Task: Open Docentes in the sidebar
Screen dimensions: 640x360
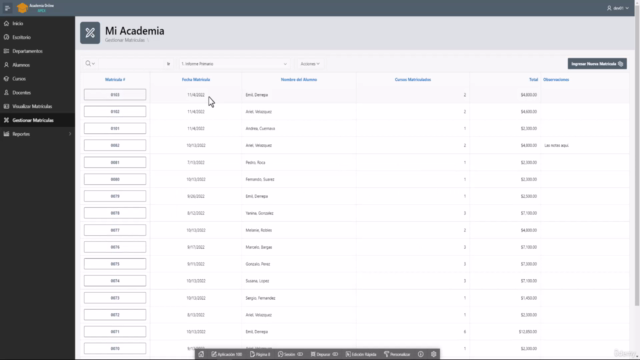Action: point(37,93)
